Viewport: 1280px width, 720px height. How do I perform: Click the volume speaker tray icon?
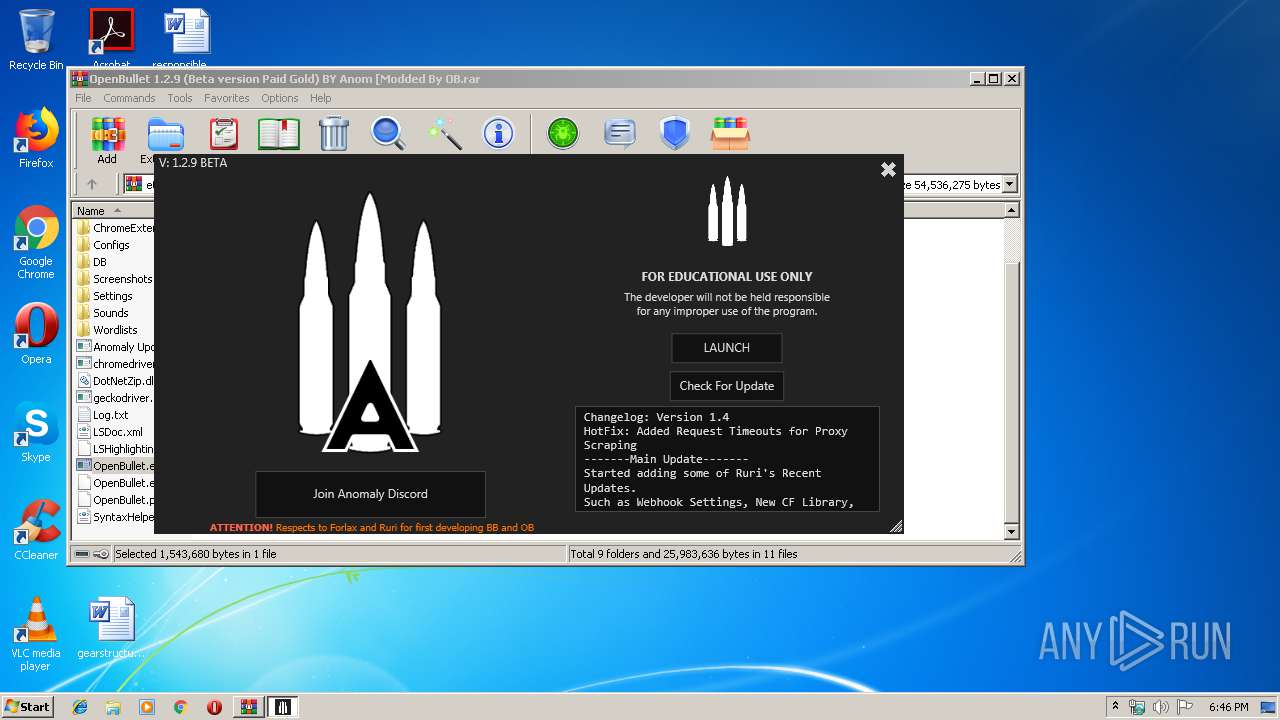(1161, 707)
